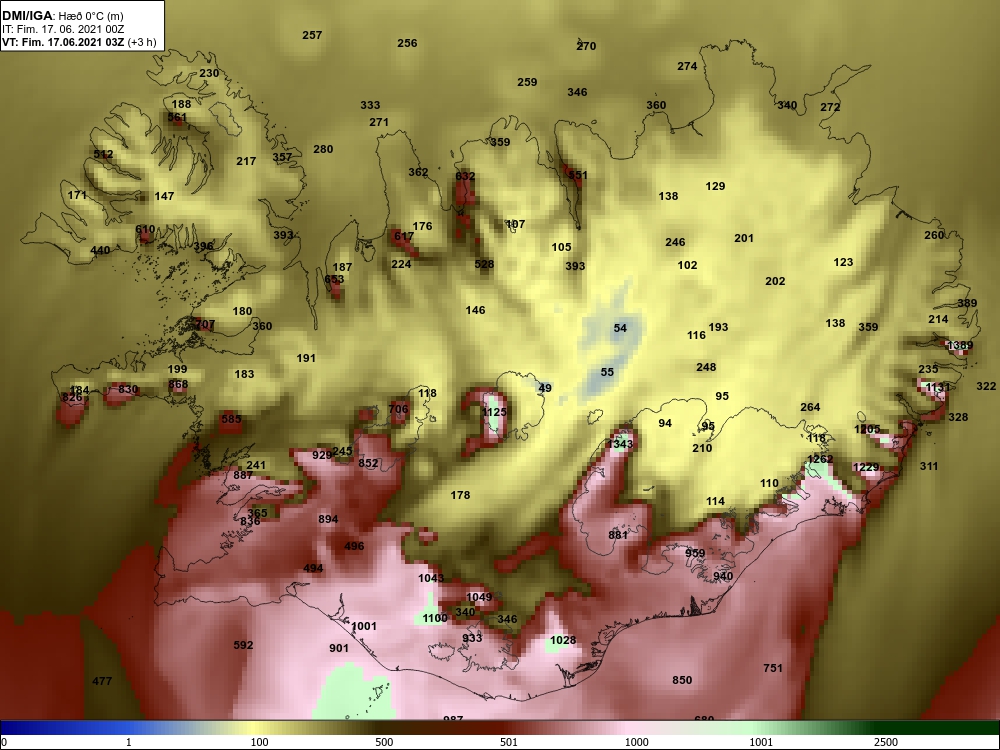Click the map value '274'

tap(687, 66)
